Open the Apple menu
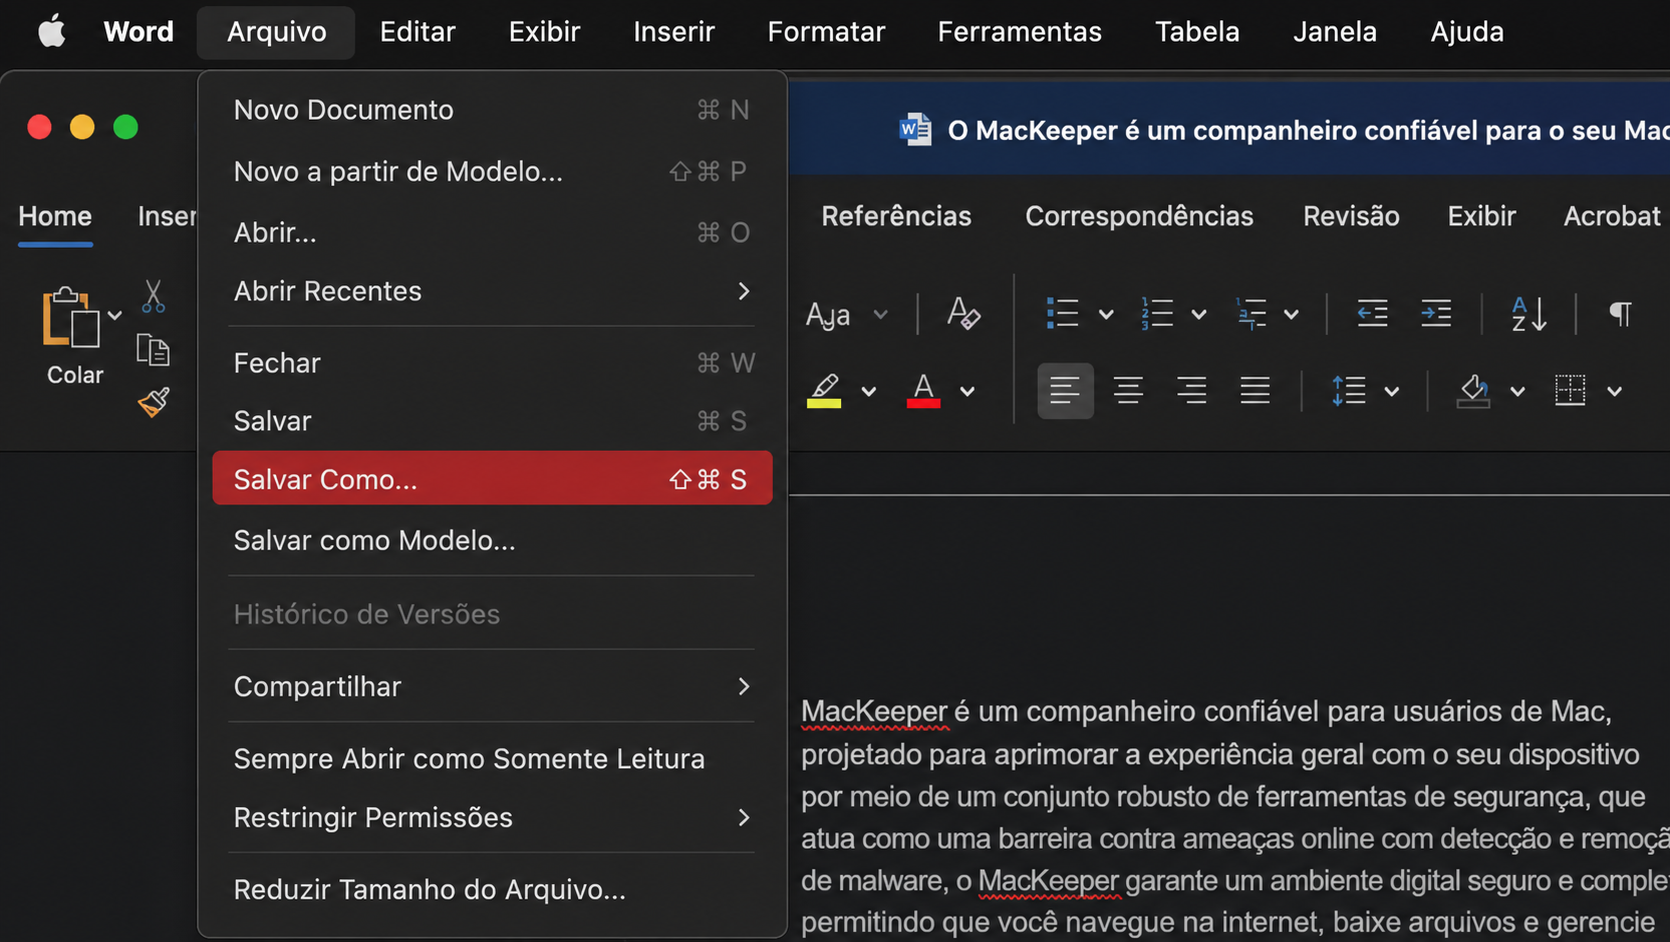The height and width of the screenshot is (942, 1670). (x=52, y=31)
